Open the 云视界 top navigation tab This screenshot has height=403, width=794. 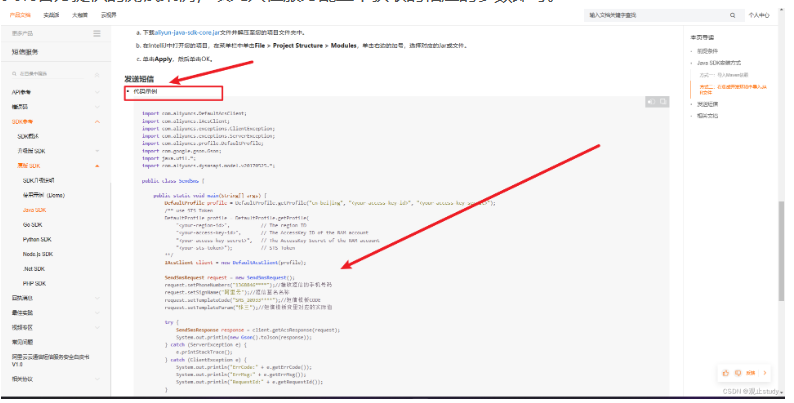pyautogui.click(x=109, y=15)
